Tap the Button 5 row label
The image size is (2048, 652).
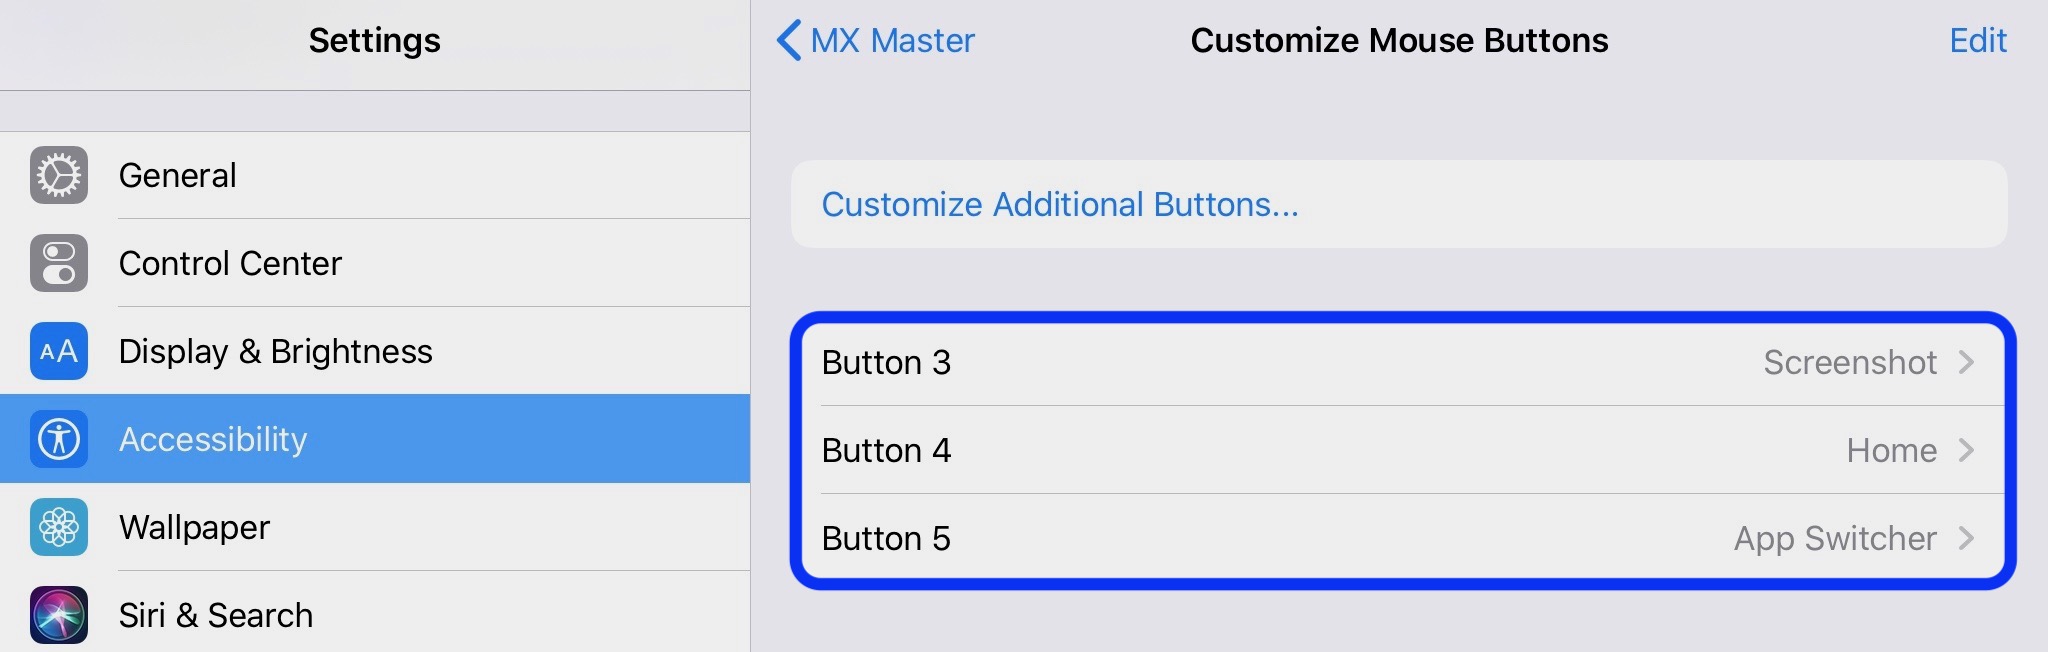coord(886,539)
